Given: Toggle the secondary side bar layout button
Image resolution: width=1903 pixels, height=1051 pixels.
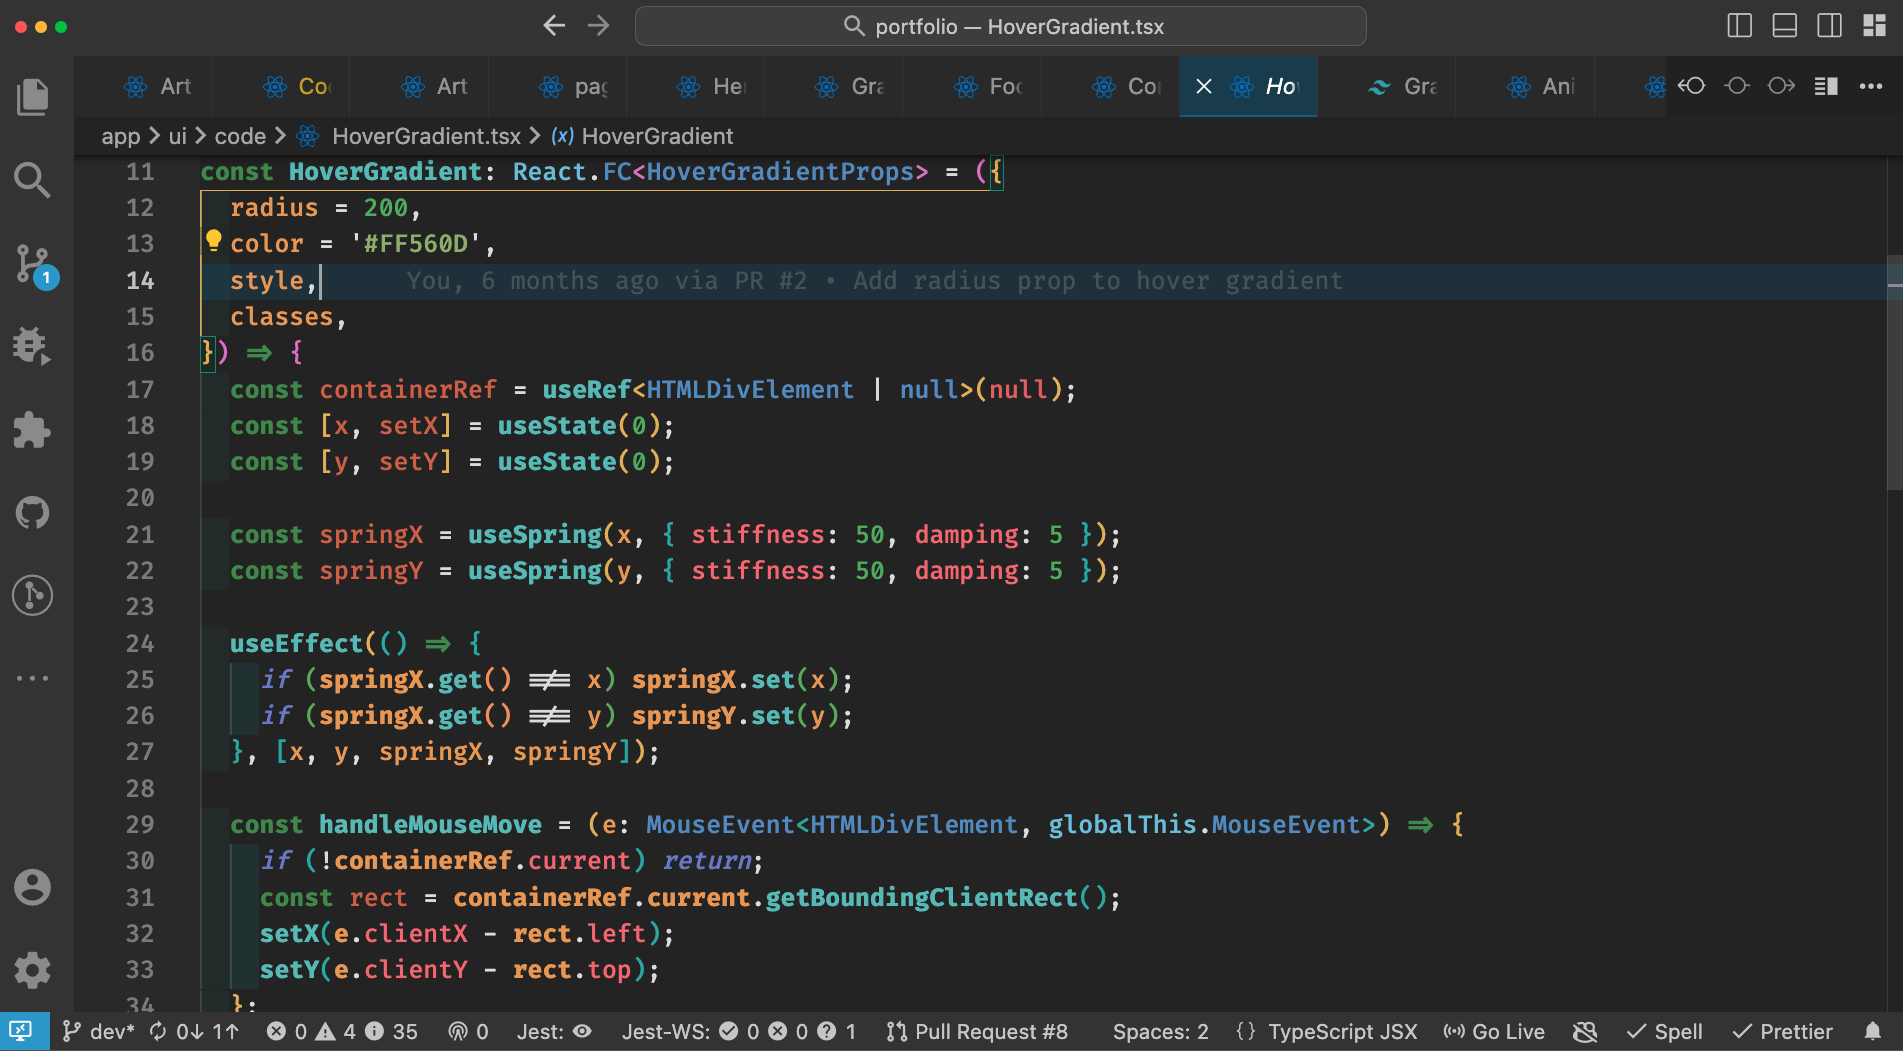Looking at the screenshot, I should point(1829,26).
